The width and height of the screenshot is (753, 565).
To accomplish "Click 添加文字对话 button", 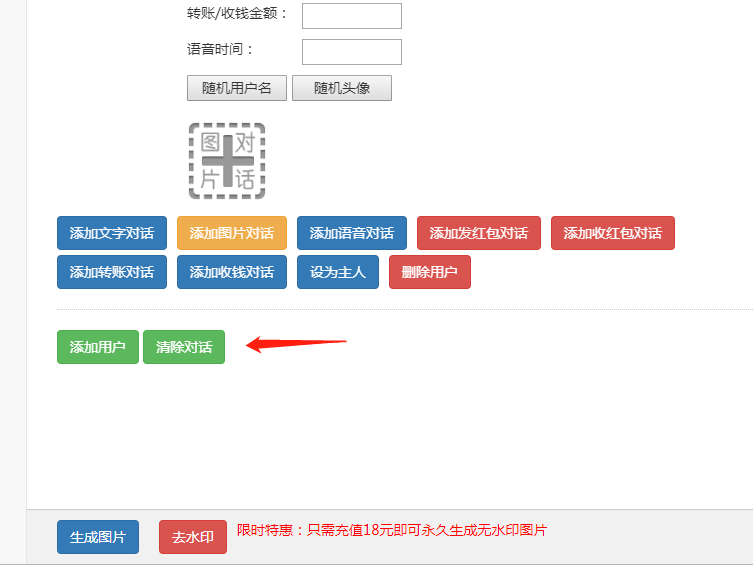I will pyautogui.click(x=112, y=233).
